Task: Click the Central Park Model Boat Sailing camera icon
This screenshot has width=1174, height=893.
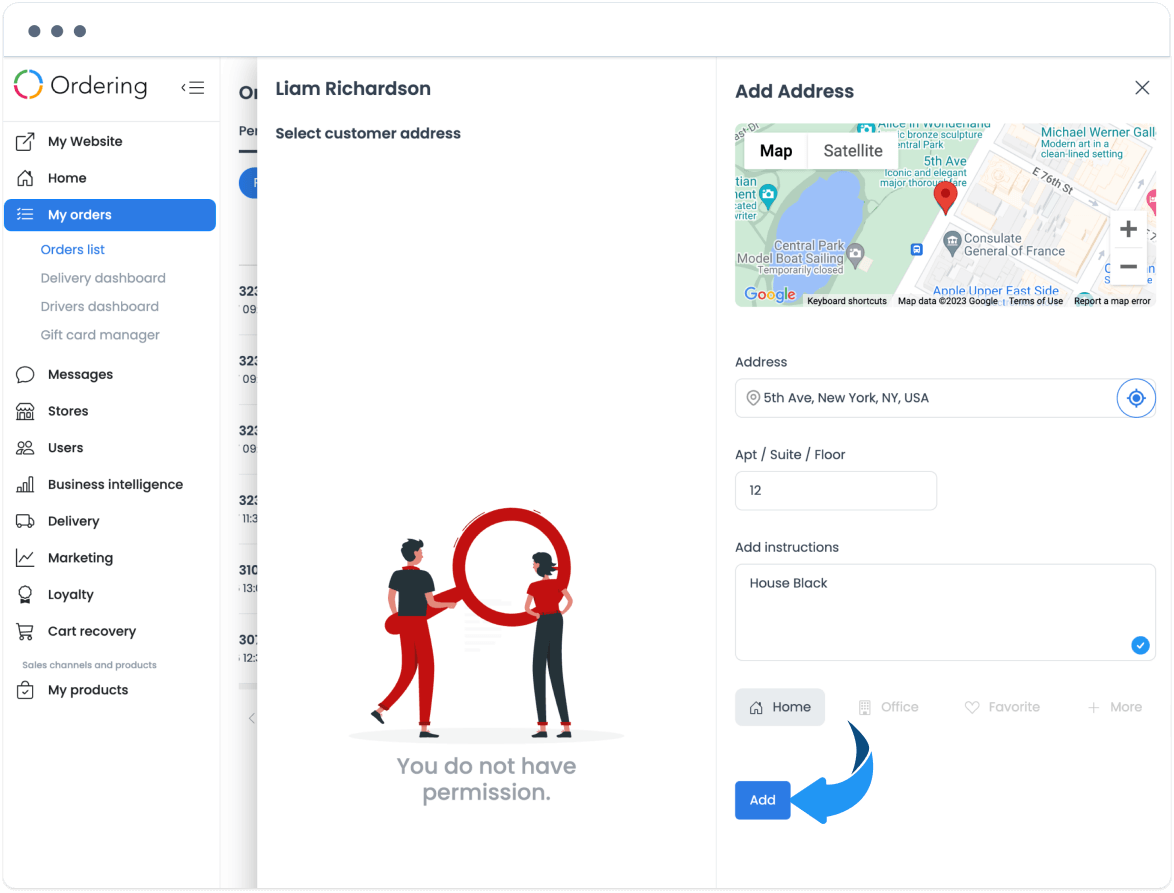Action: (x=855, y=255)
